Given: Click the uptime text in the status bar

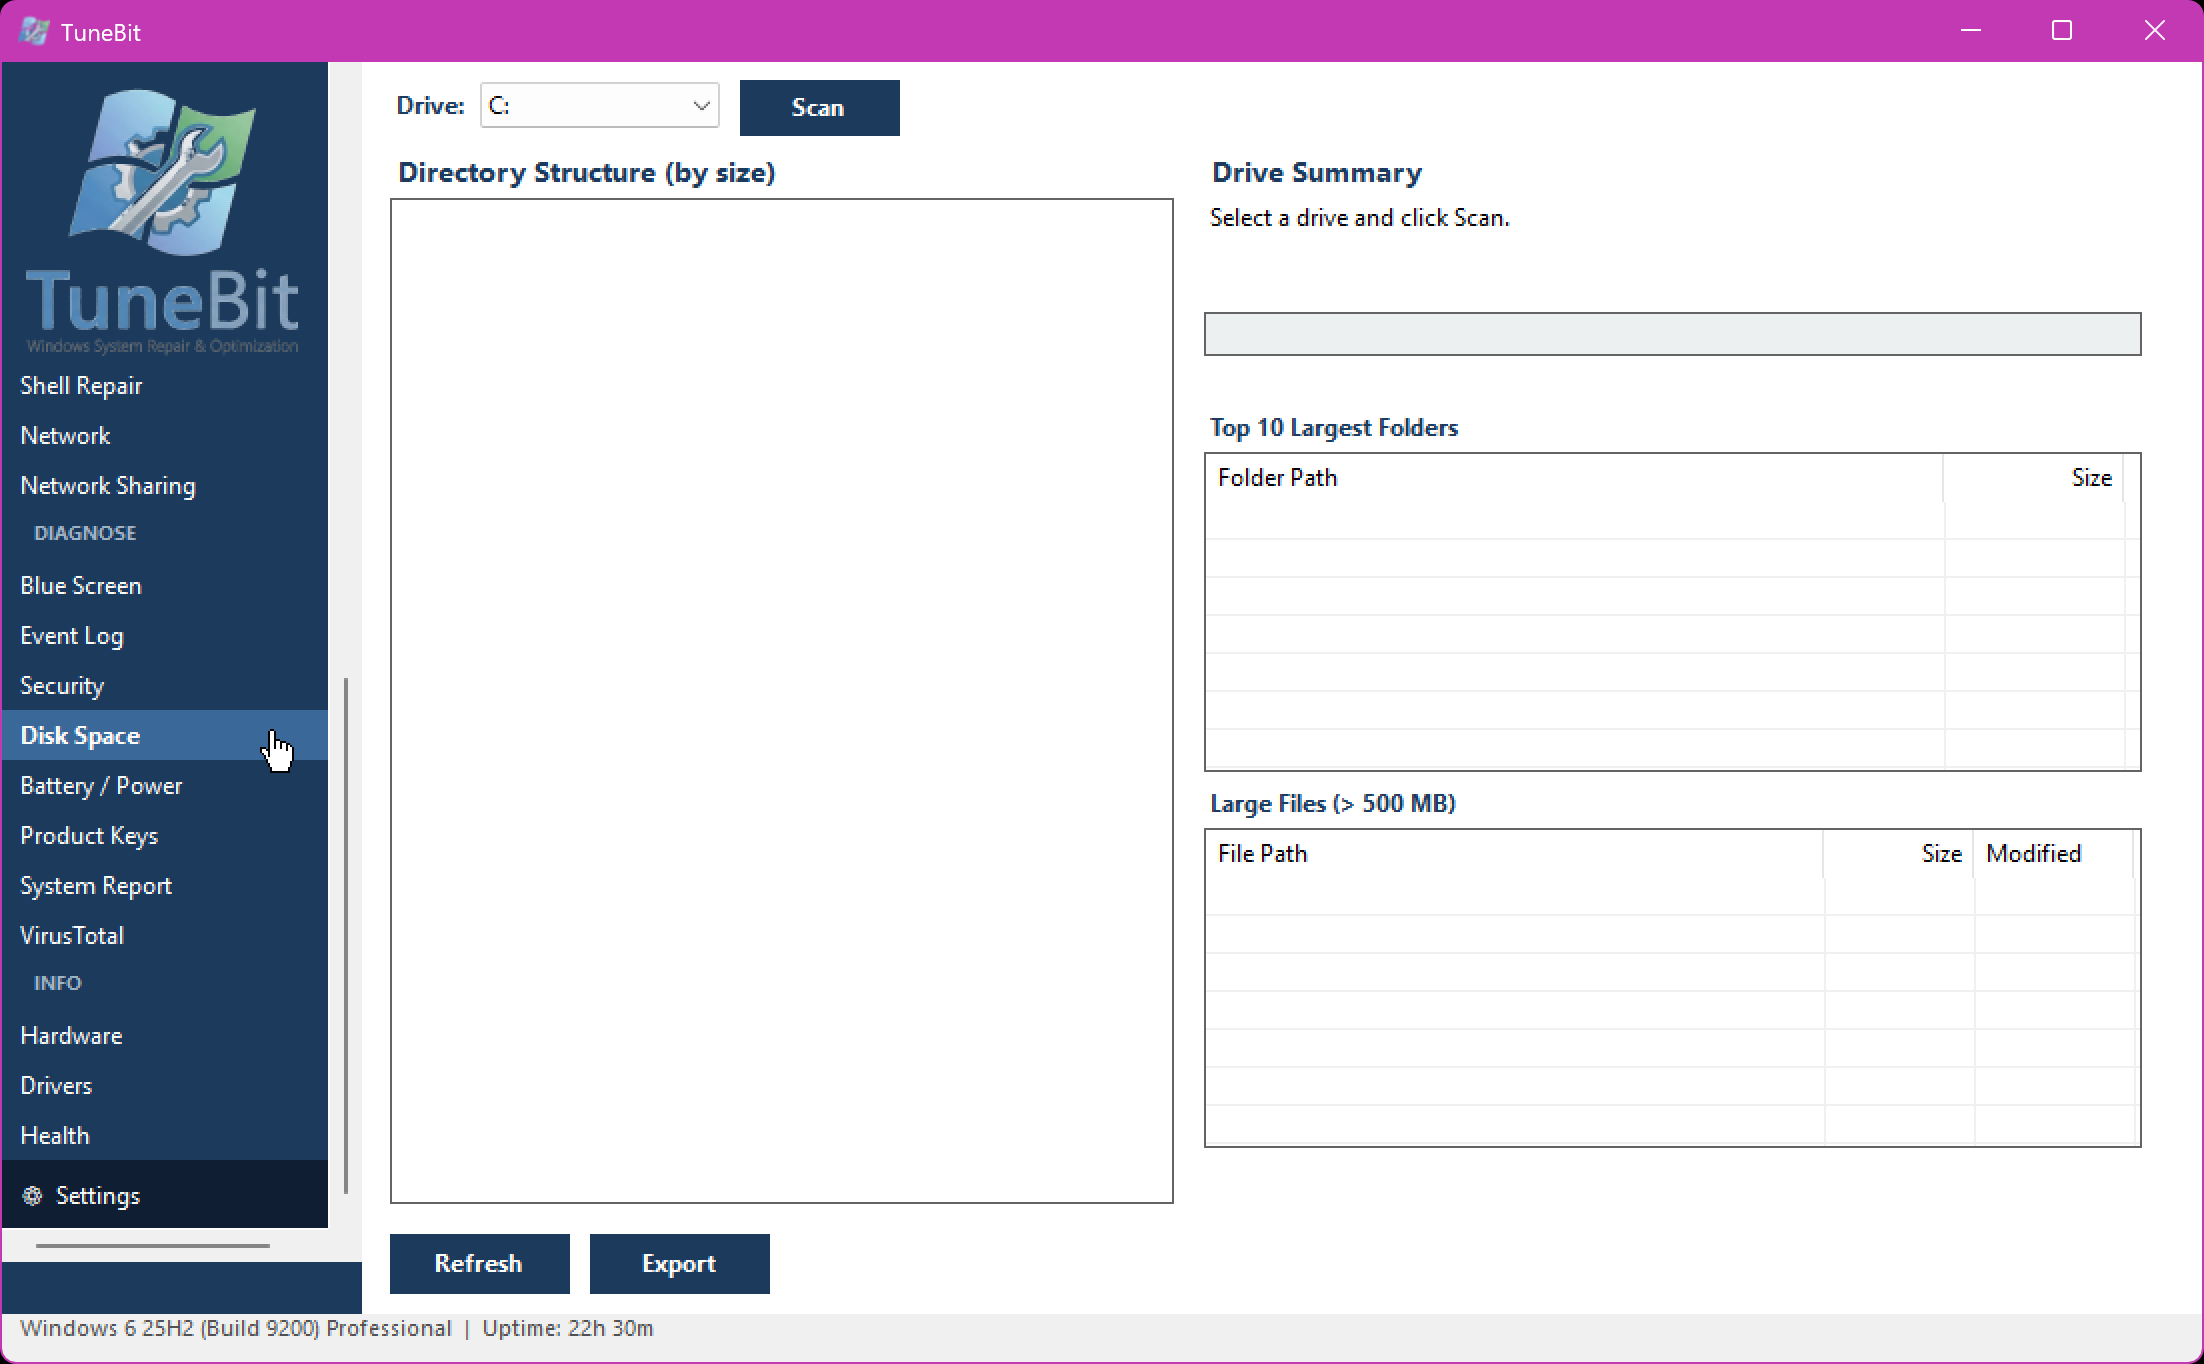Looking at the screenshot, I should pyautogui.click(x=568, y=1328).
